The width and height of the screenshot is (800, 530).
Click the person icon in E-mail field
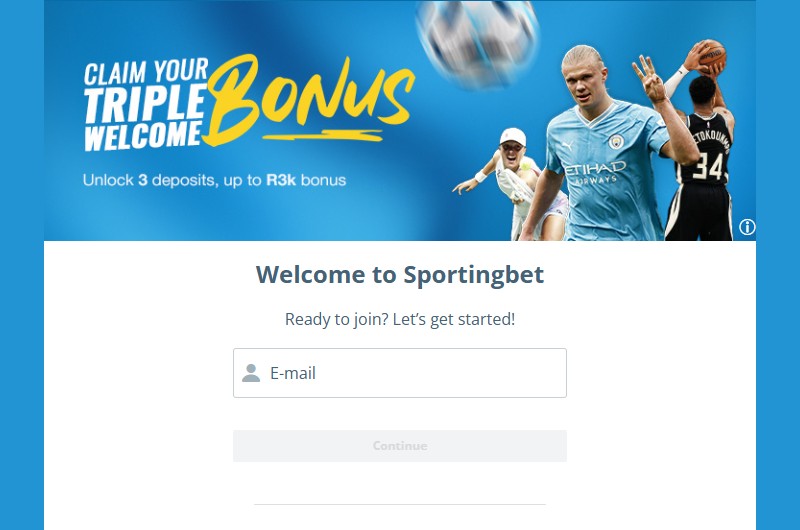(x=251, y=373)
